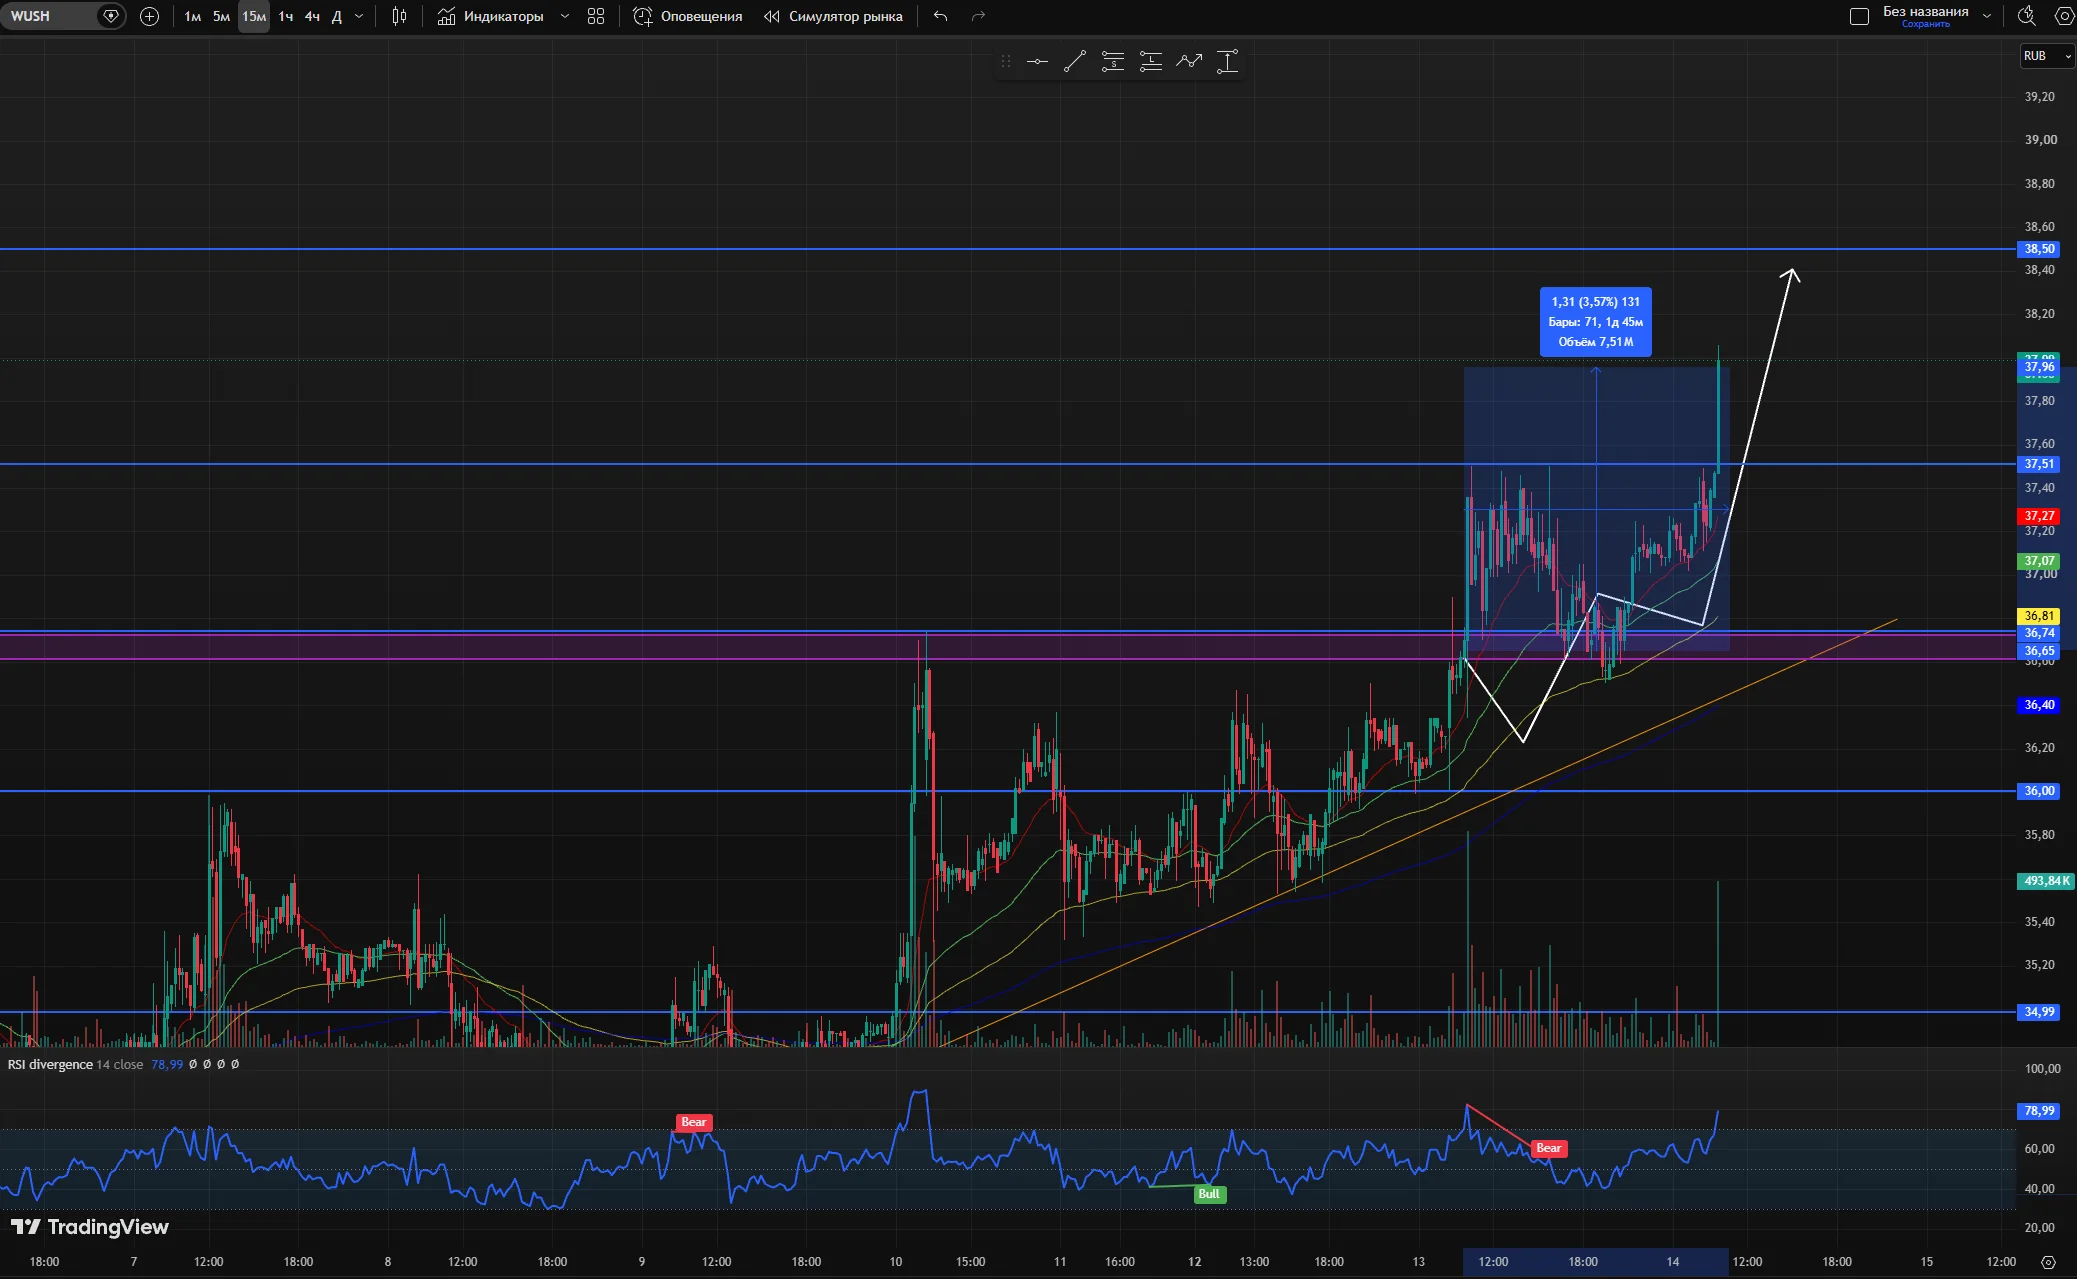Click the 34,99 price level label
Viewport: 2077px width, 1279px height.
(2039, 1012)
